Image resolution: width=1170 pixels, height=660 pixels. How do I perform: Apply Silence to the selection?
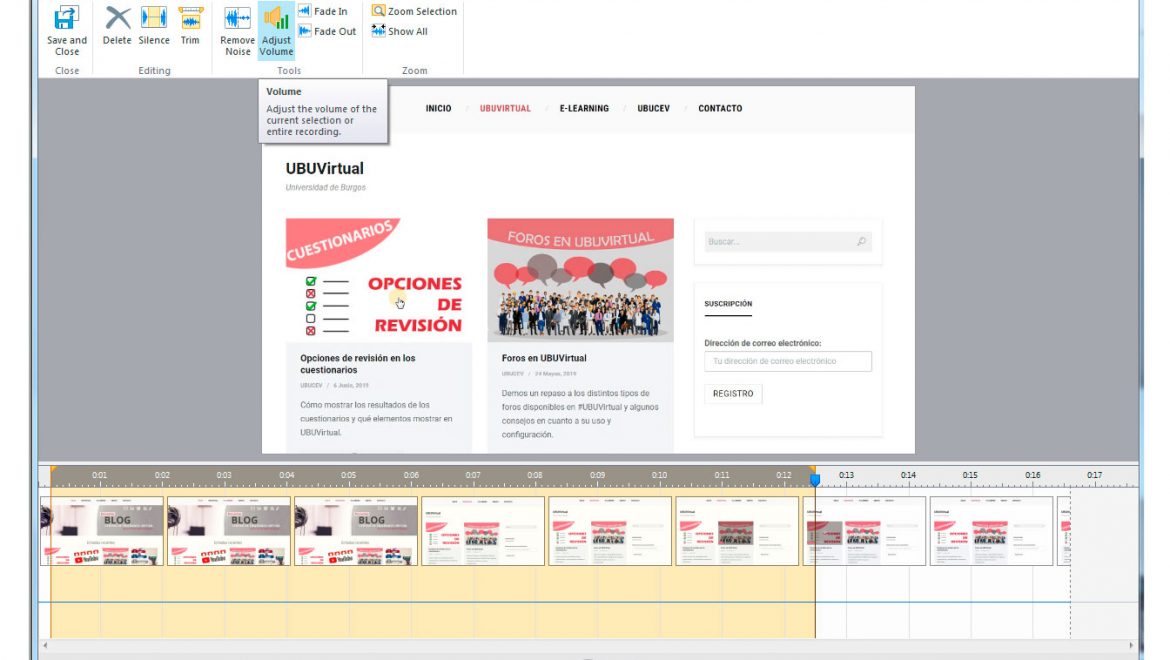(x=154, y=25)
